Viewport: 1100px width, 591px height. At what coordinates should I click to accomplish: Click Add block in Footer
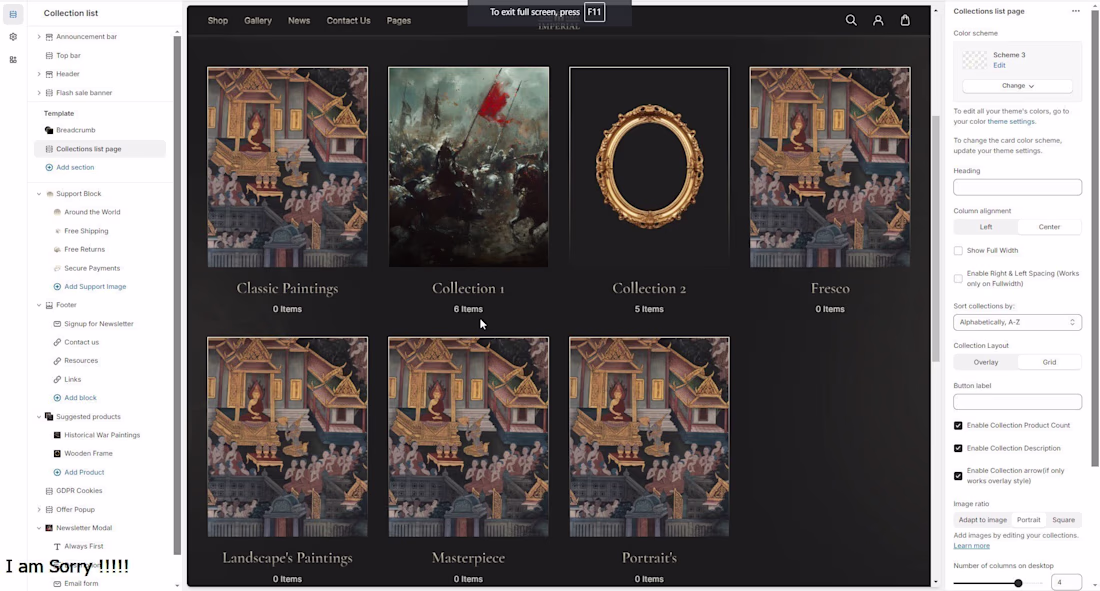tap(80, 398)
